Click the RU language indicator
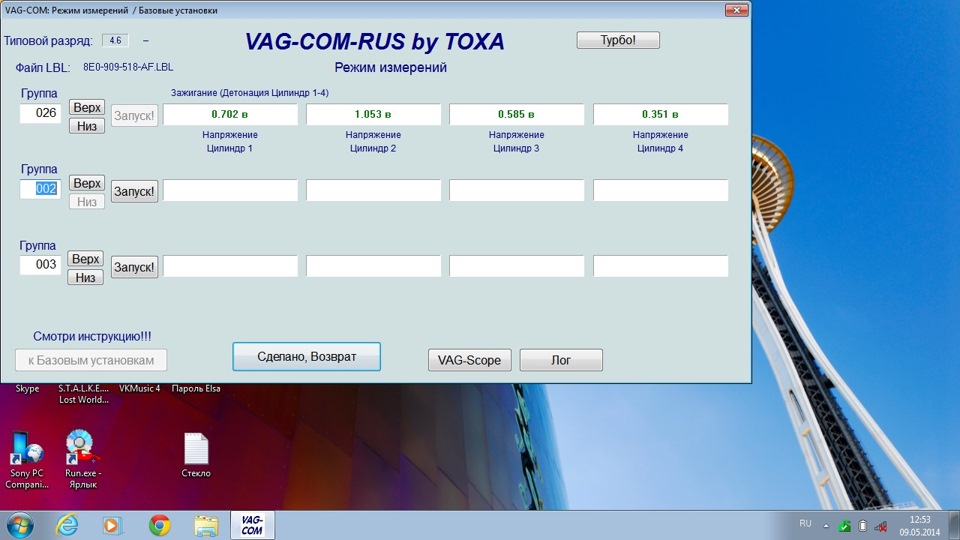Image resolution: width=960 pixels, height=540 pixels. point(805,524)
